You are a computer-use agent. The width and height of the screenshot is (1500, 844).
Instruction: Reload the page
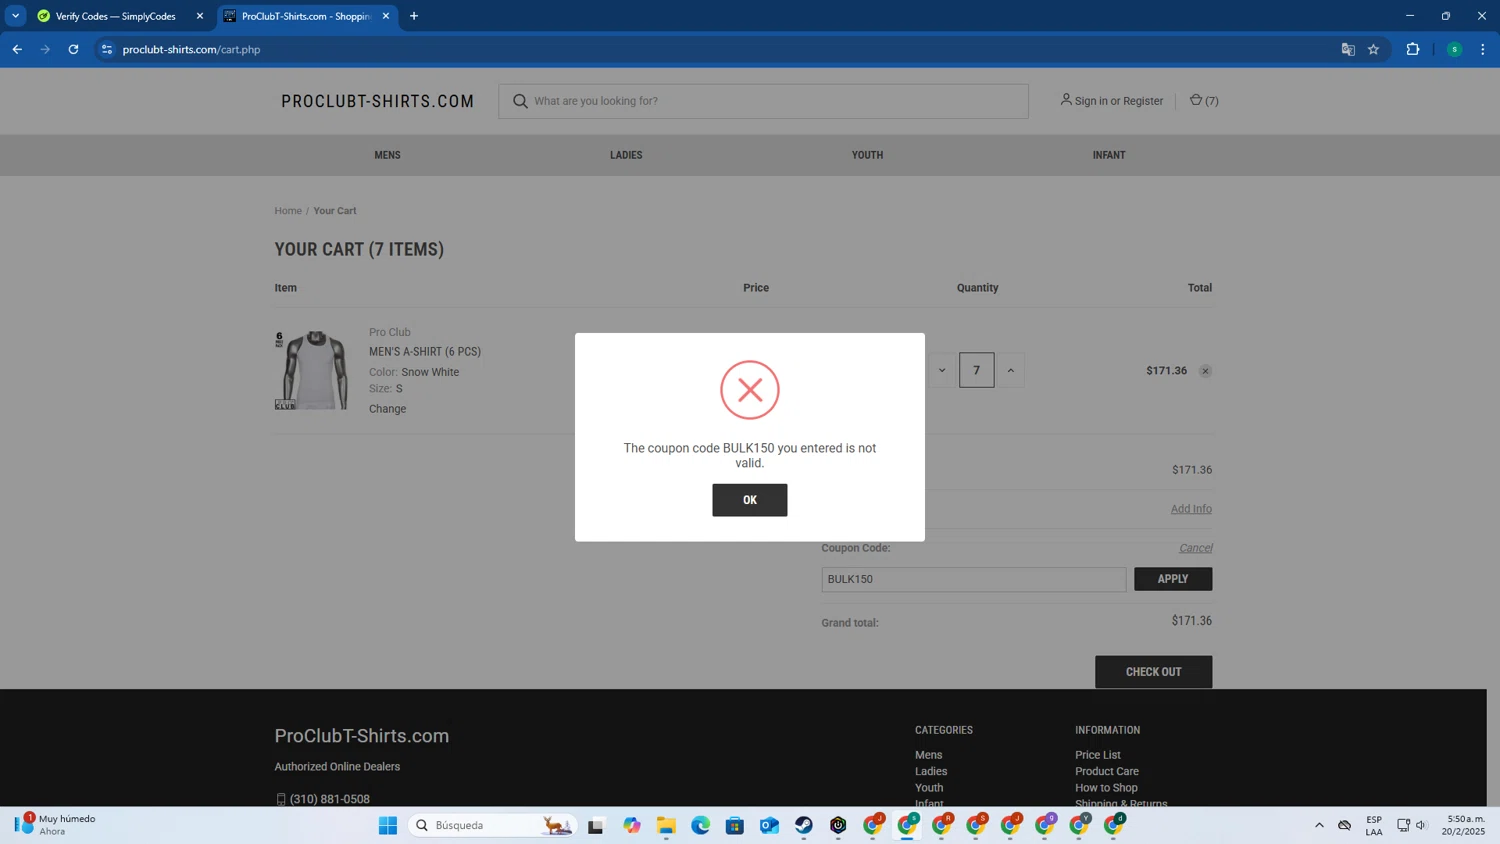73,49
